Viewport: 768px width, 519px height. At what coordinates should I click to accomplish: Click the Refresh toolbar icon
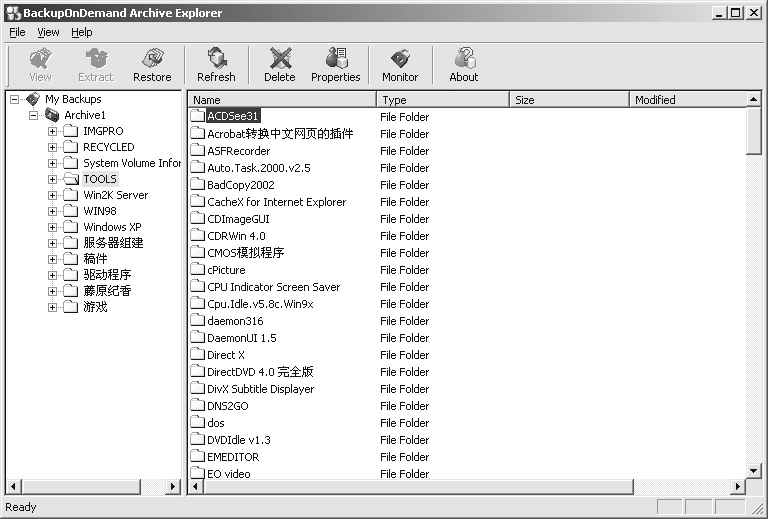[216, 58]
